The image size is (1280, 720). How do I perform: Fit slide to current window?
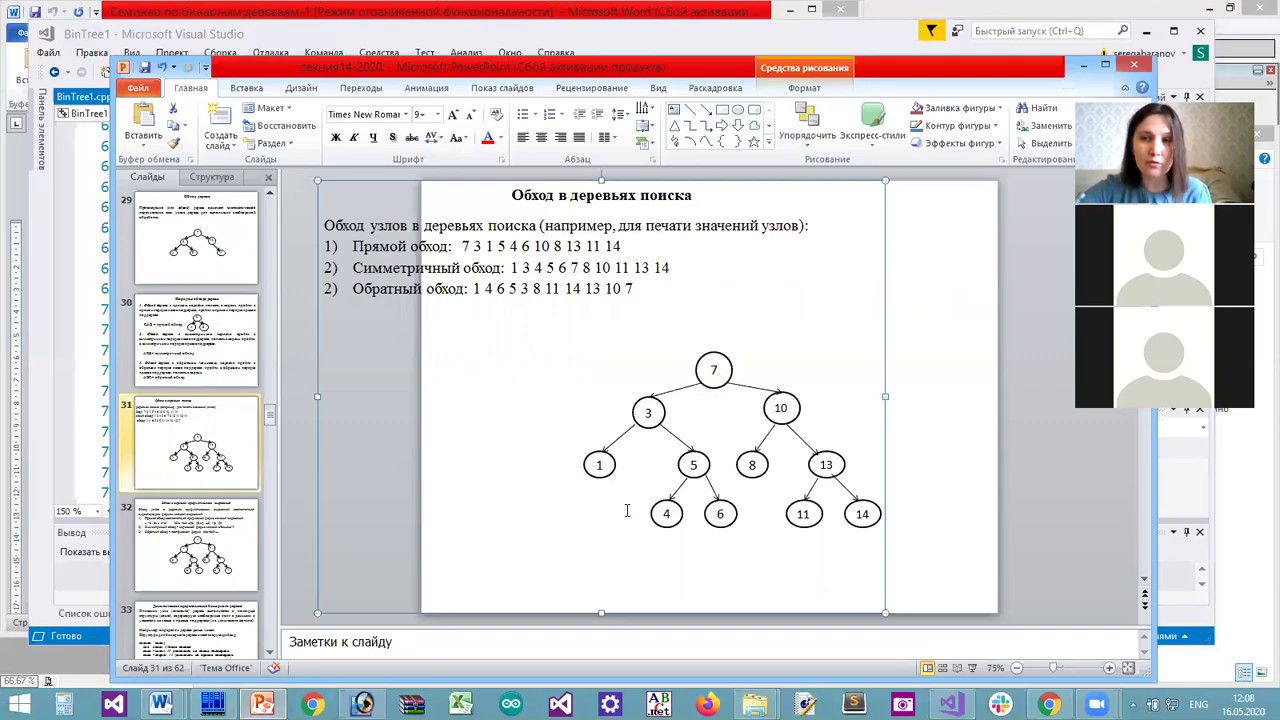1129,668
